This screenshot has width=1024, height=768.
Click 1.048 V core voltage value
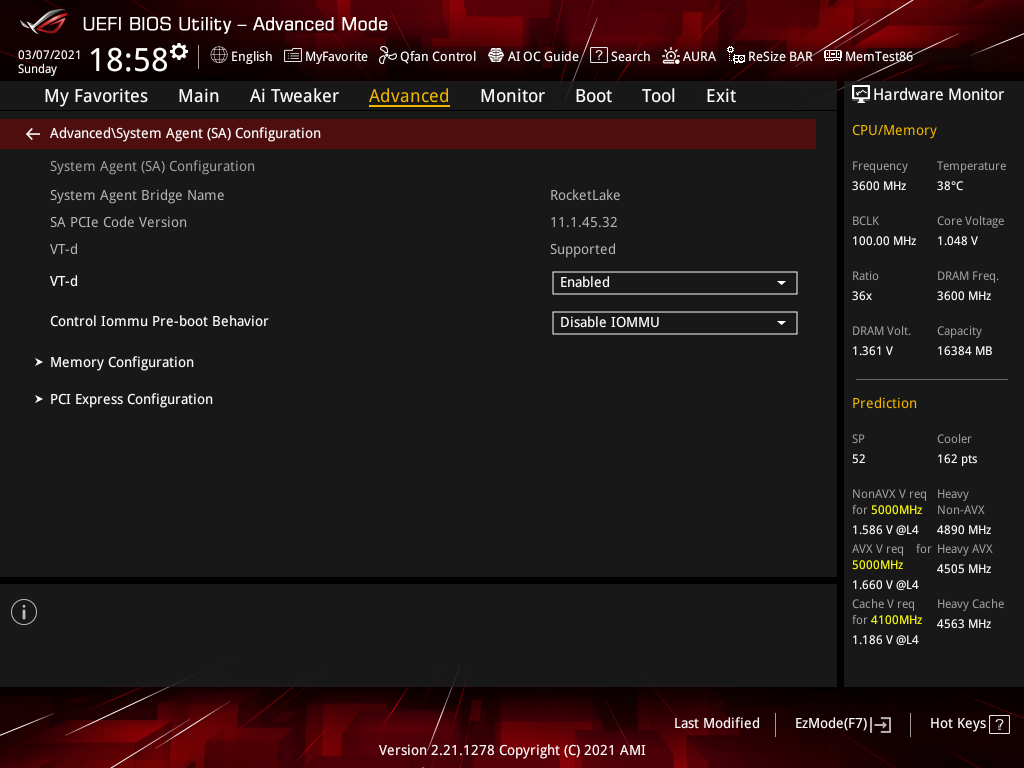[957, 241]
